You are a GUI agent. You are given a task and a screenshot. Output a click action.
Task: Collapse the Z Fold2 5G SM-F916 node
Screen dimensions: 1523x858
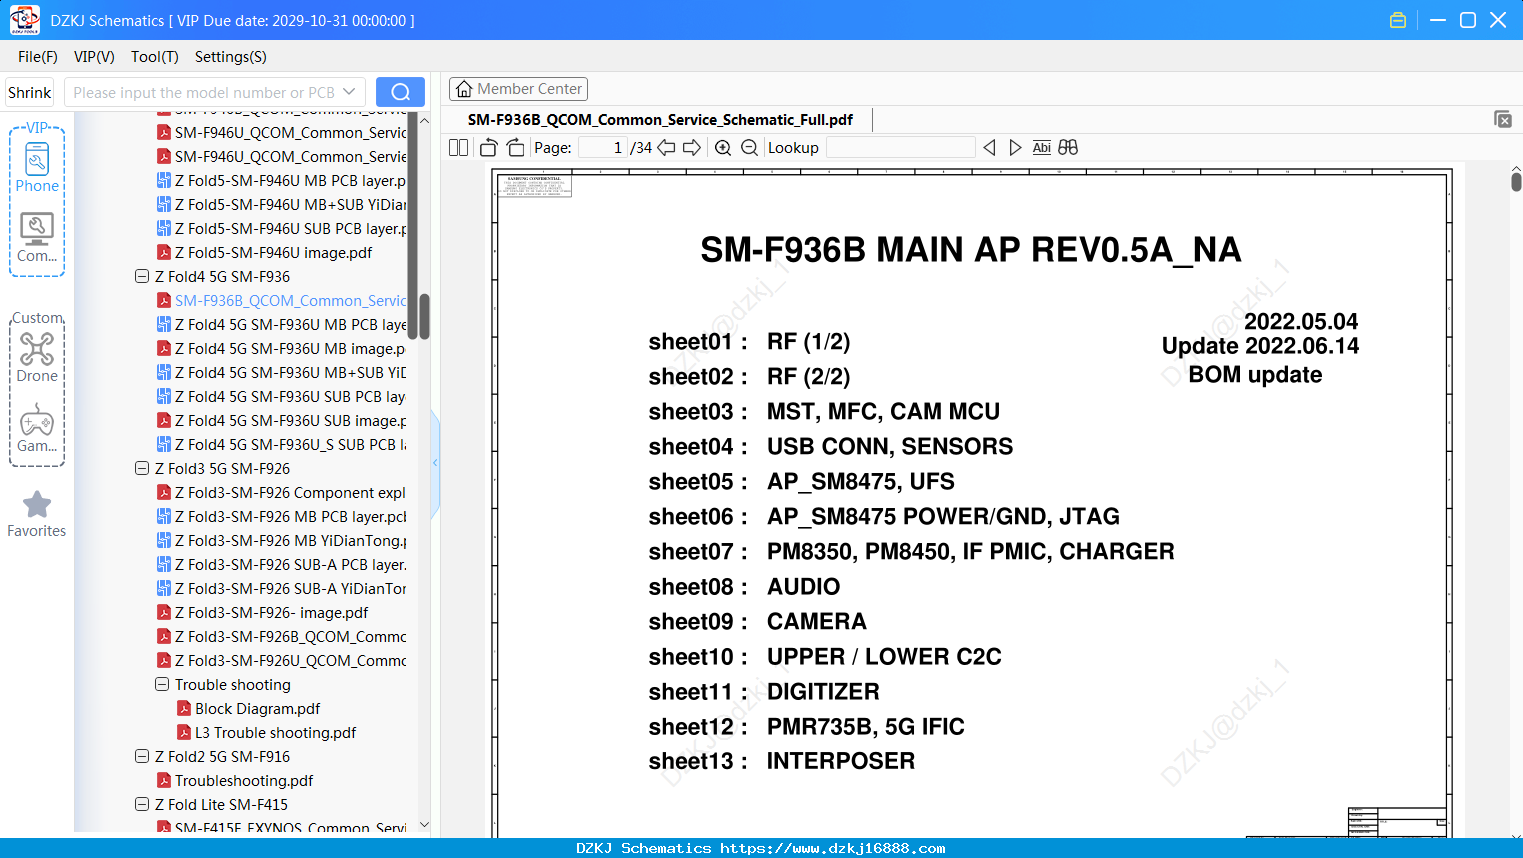click(x=142, y=757)
